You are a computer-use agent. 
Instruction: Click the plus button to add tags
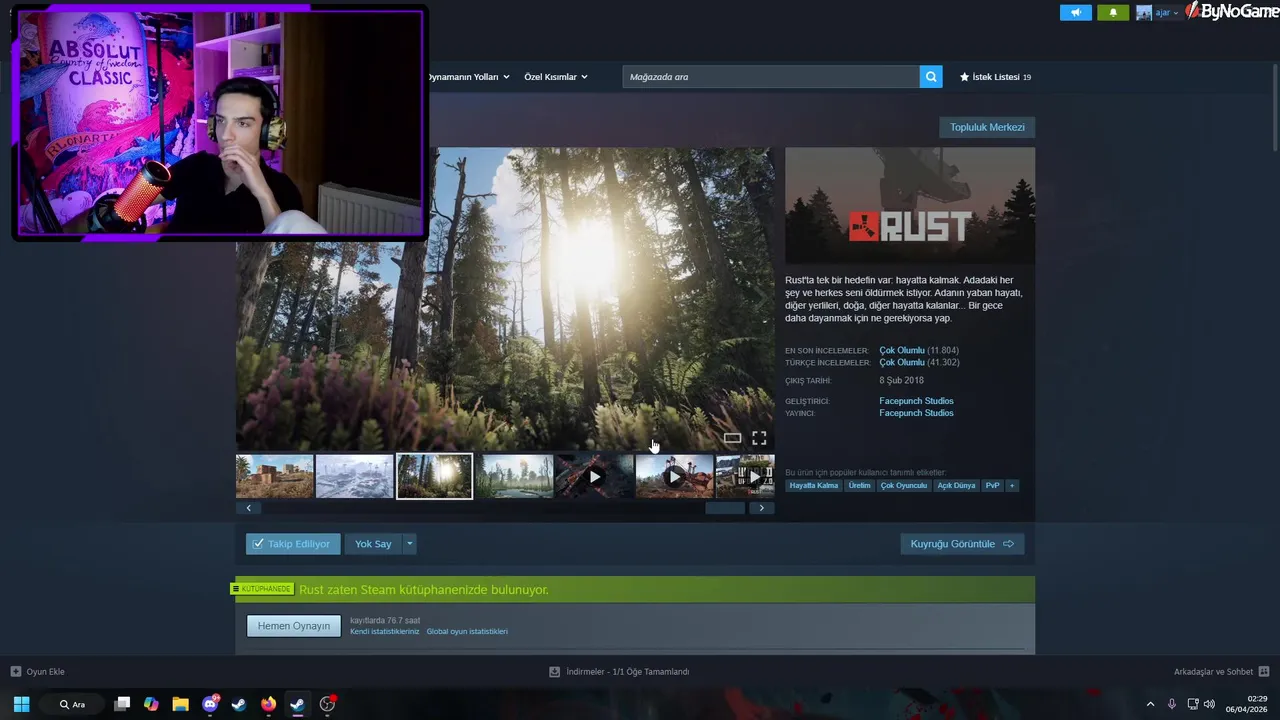coord(1012,486)
